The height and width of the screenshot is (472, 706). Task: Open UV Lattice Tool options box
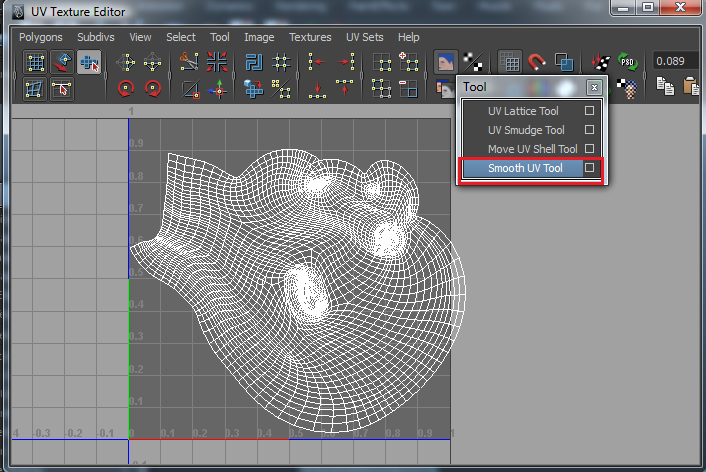(x=590, y=111)
